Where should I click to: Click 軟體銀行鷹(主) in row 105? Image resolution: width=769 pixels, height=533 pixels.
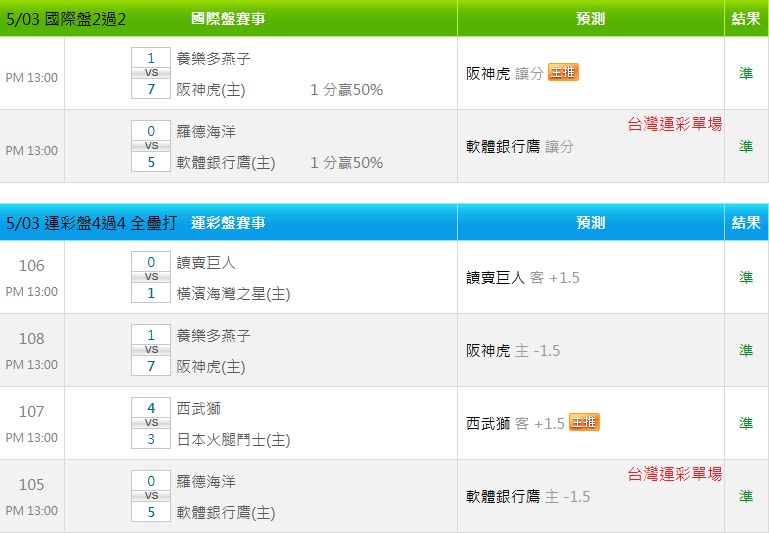(226, 513)
